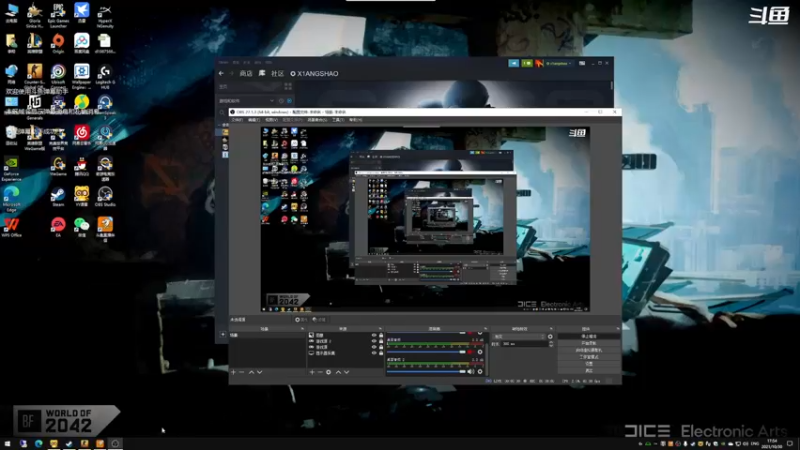Open the OBS 编辑 menu

click(254, 120)
